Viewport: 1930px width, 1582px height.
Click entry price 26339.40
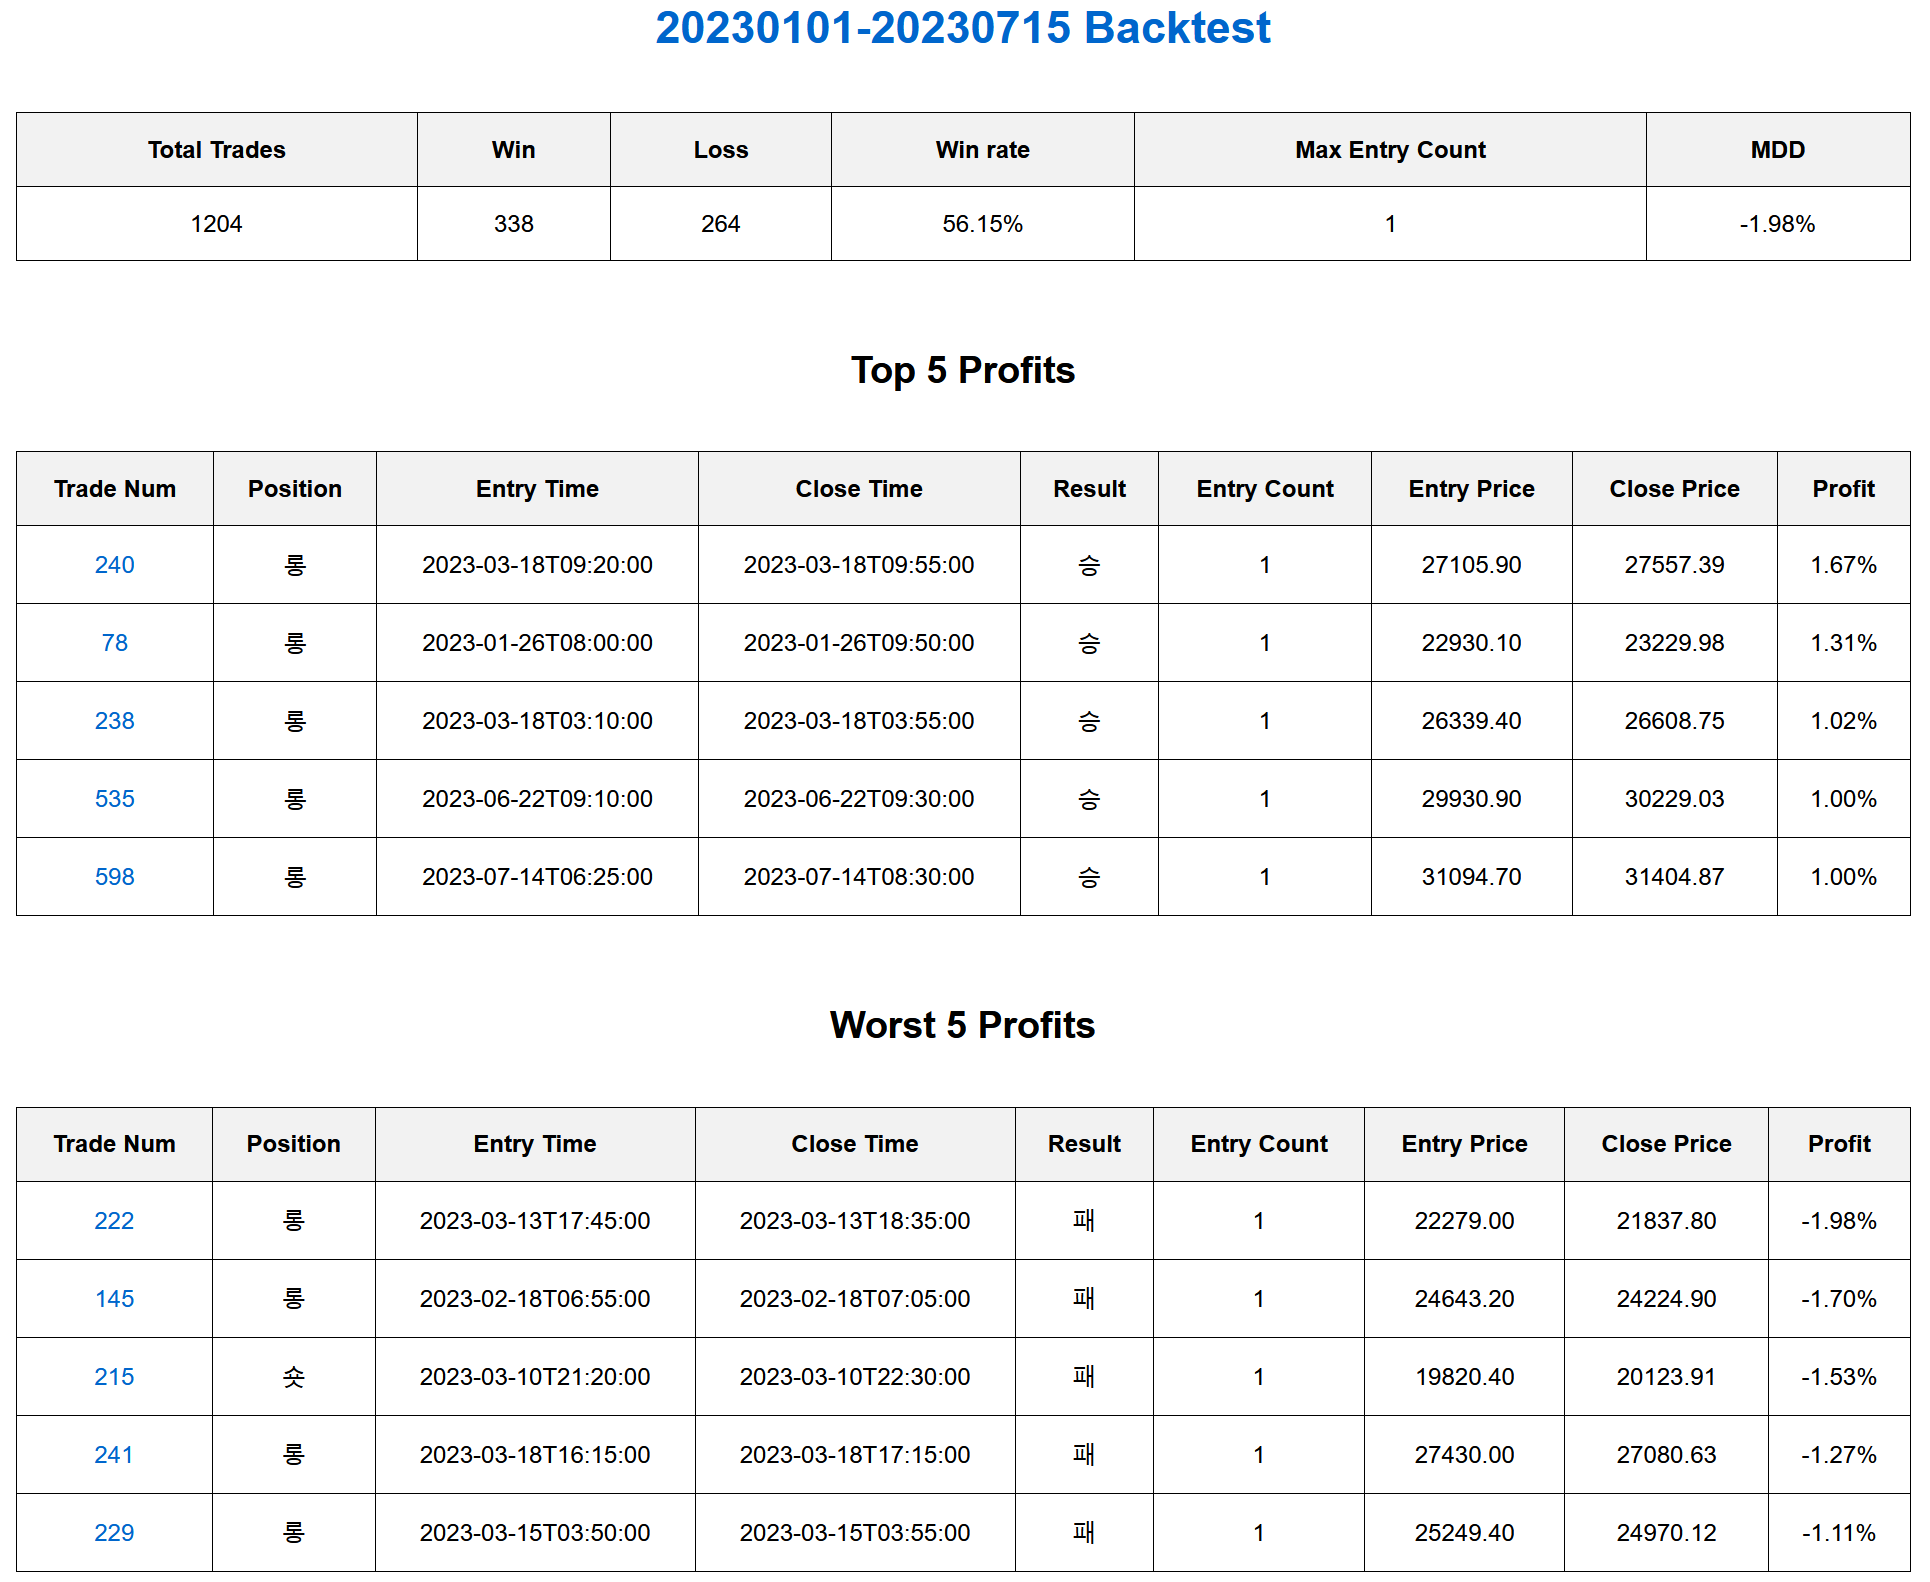click(x=1471, y=721)
